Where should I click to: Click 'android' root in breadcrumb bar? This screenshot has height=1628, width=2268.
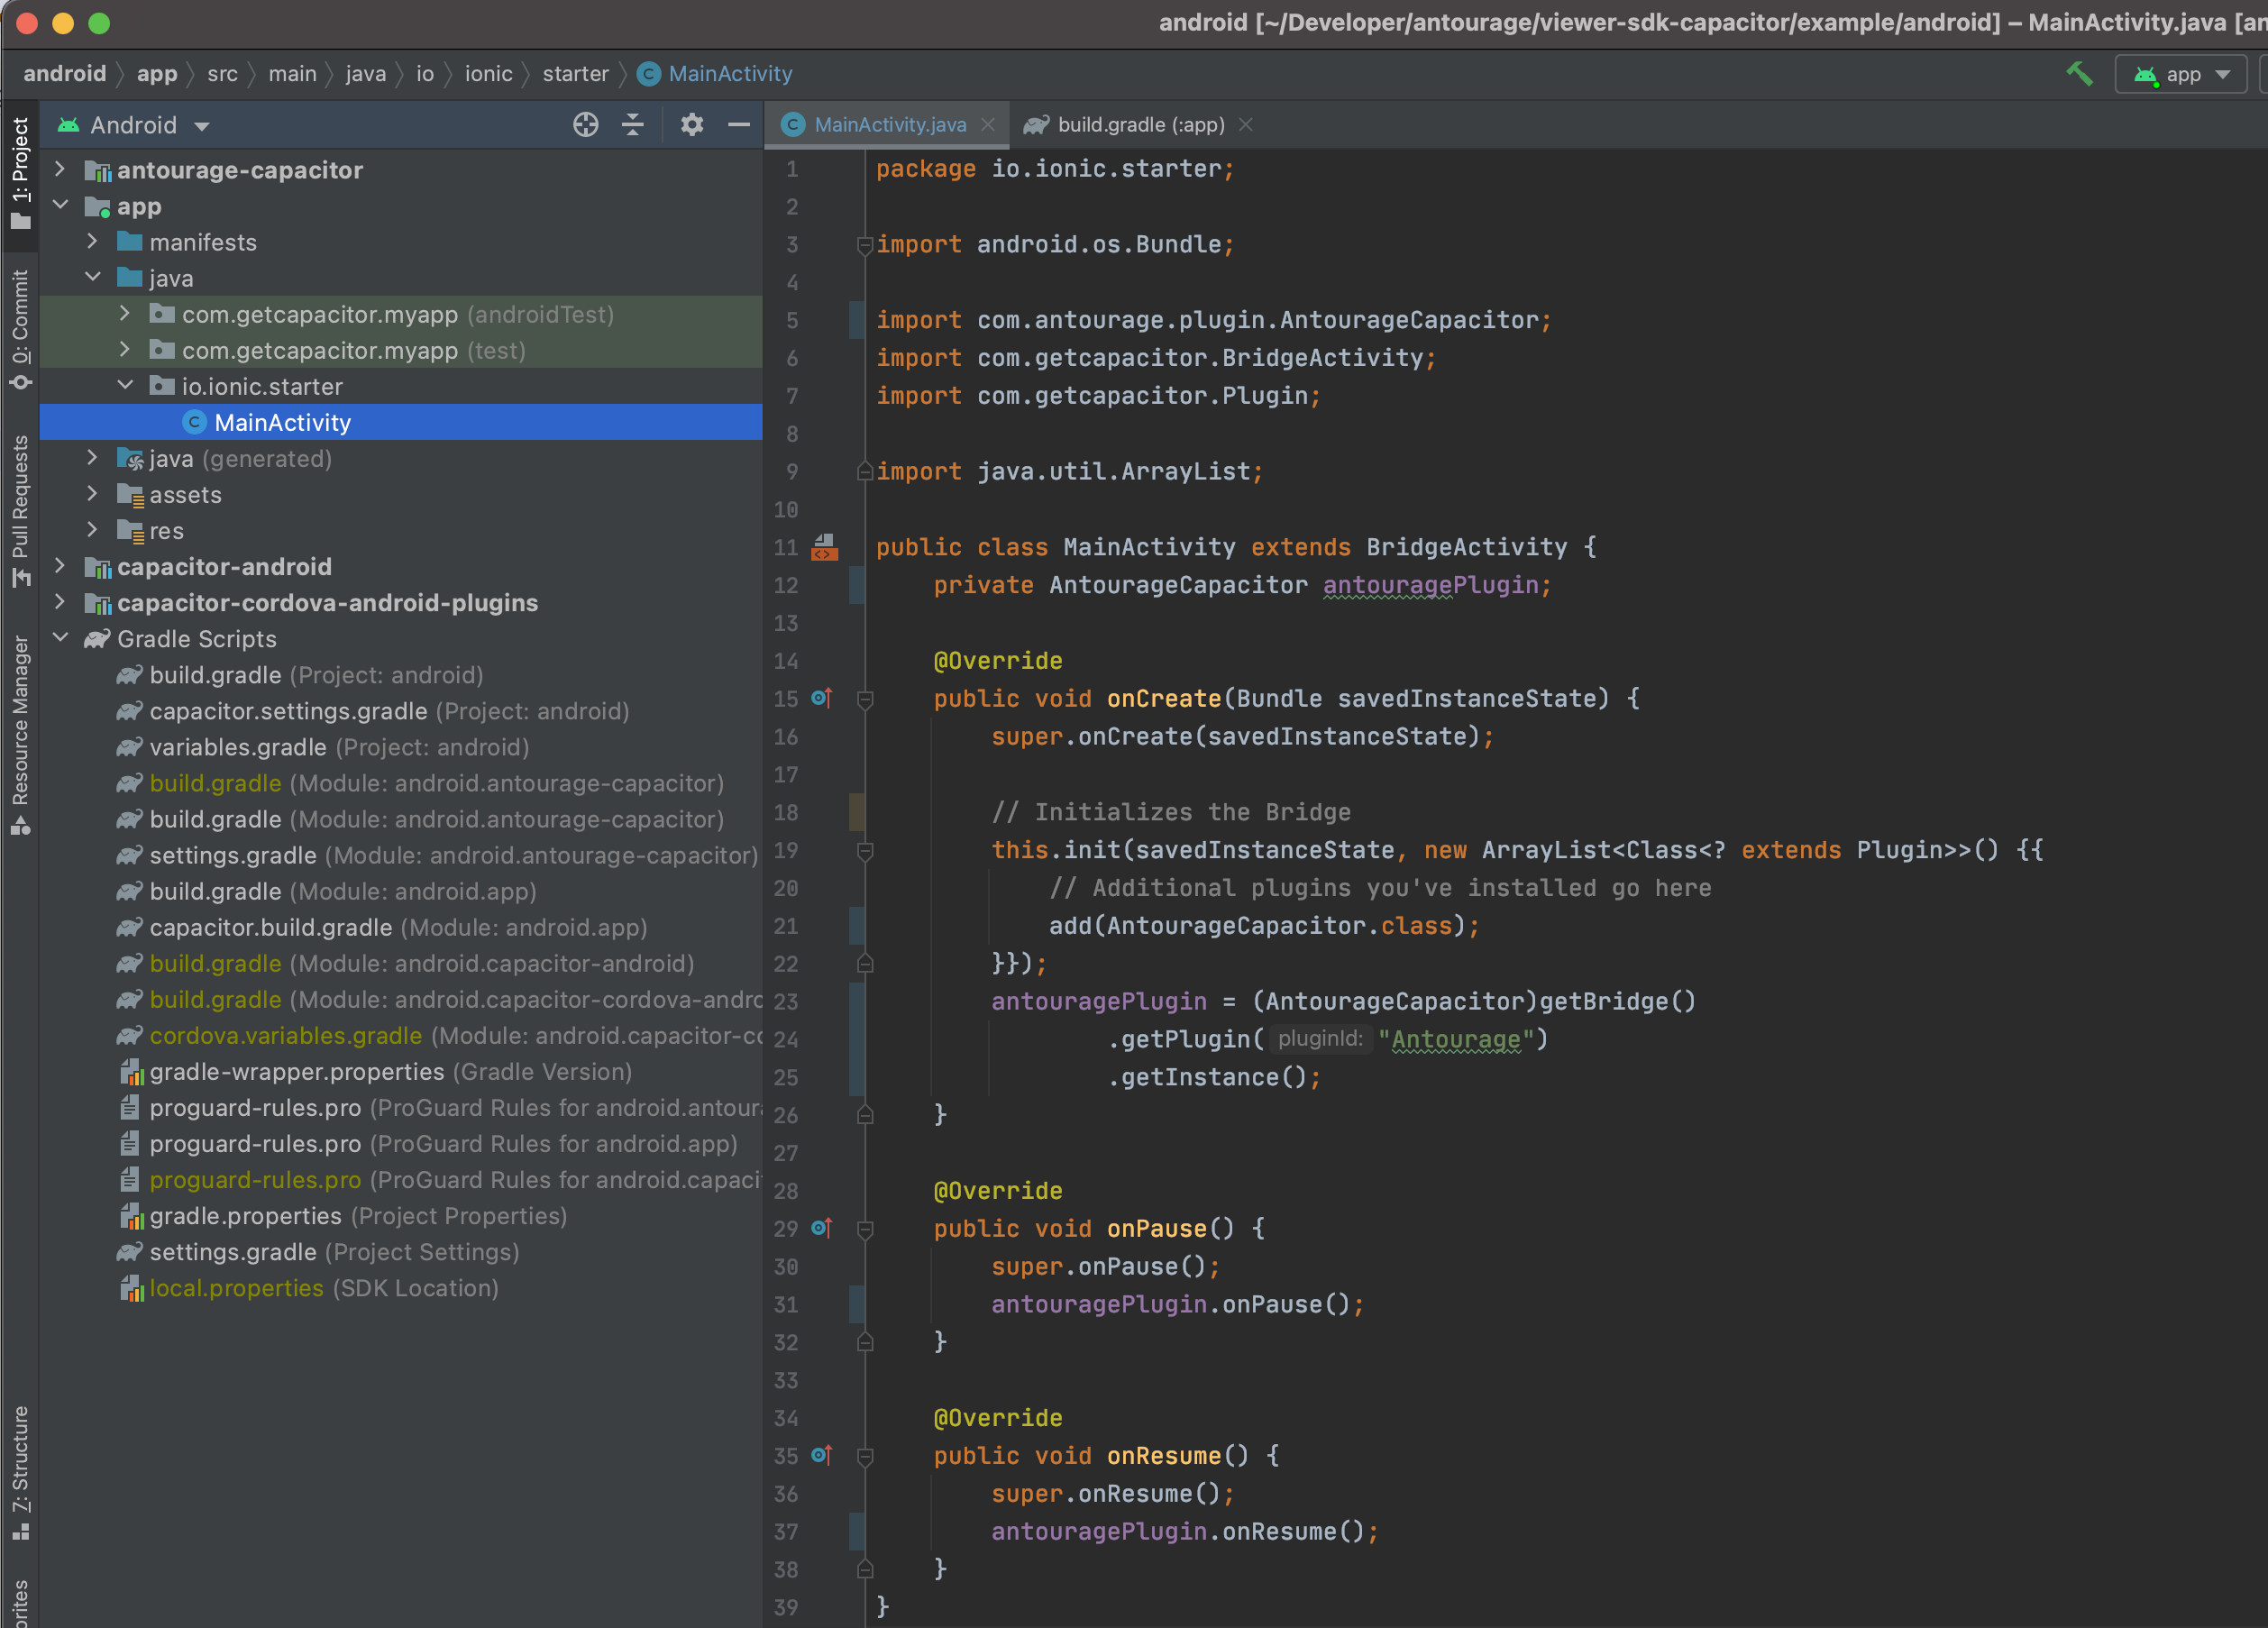(x=65, y=74)
